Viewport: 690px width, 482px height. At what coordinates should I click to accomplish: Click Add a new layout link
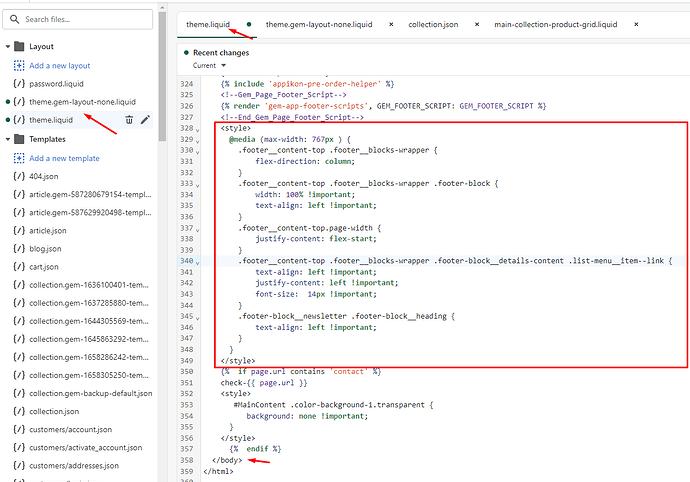(59, 66)
